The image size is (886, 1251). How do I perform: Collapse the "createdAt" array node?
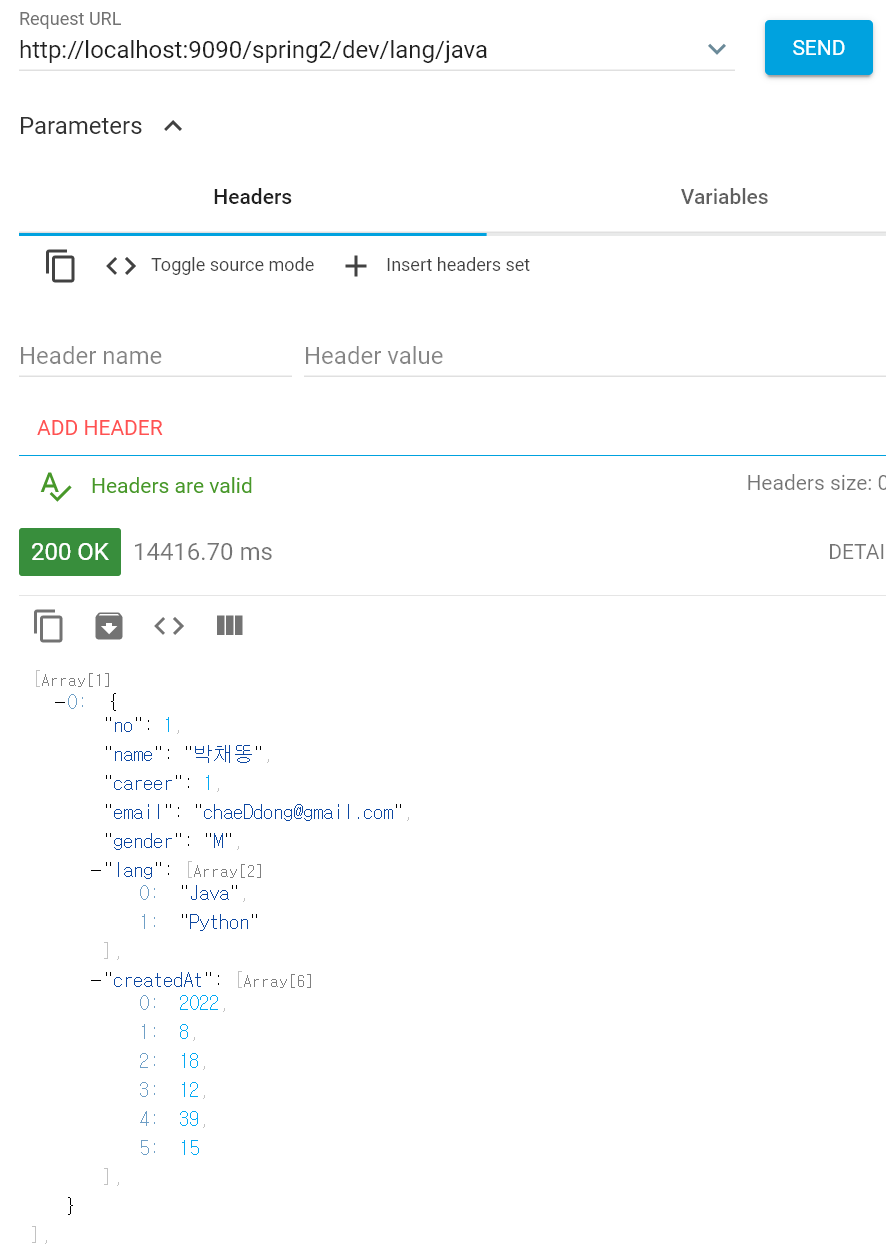(96, 981)
